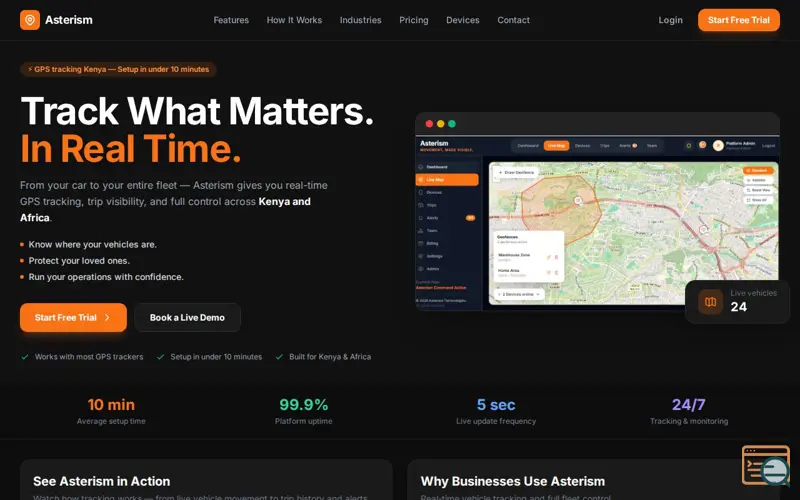Image resolution: width=800 pixels, height=500 pixels.
Task: Click the green checkmark beside Works with most GPS trackers
Action: point(24,357)
